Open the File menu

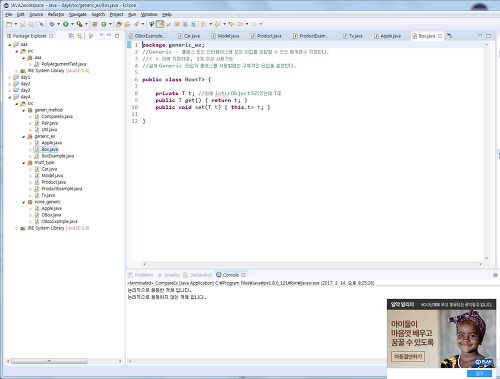pos(9,15)
